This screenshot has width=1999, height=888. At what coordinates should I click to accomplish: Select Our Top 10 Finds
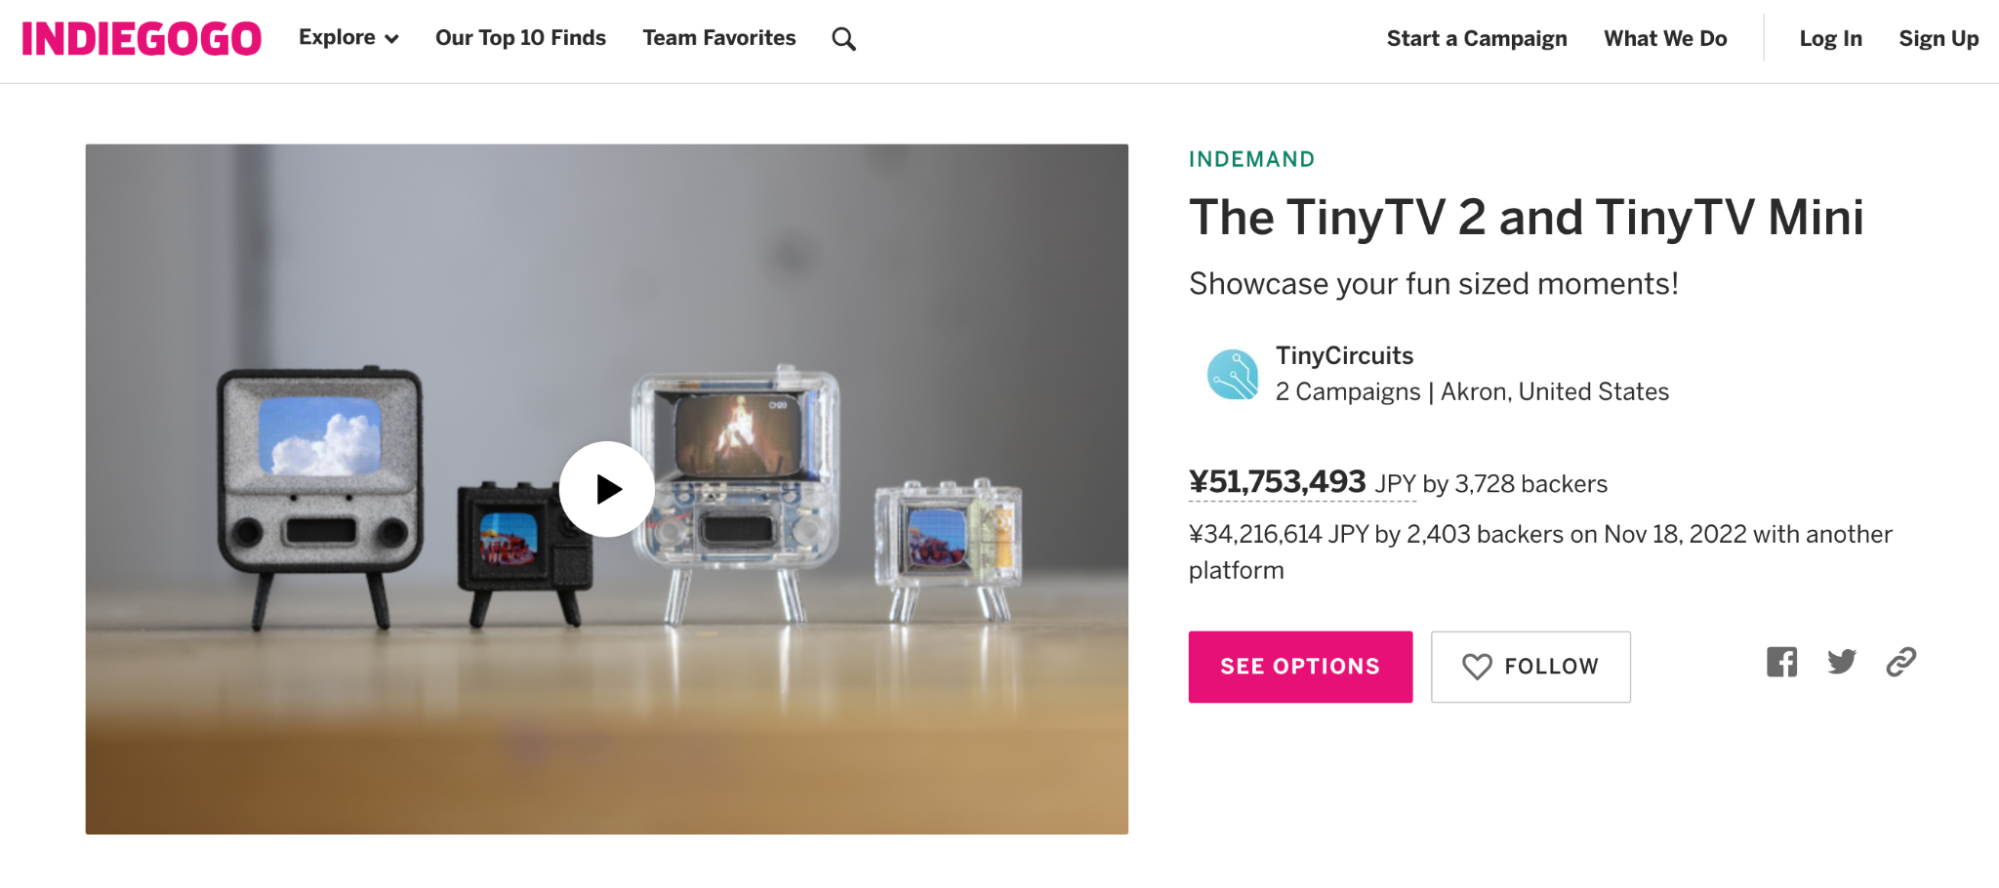click(x=520, y=37)
